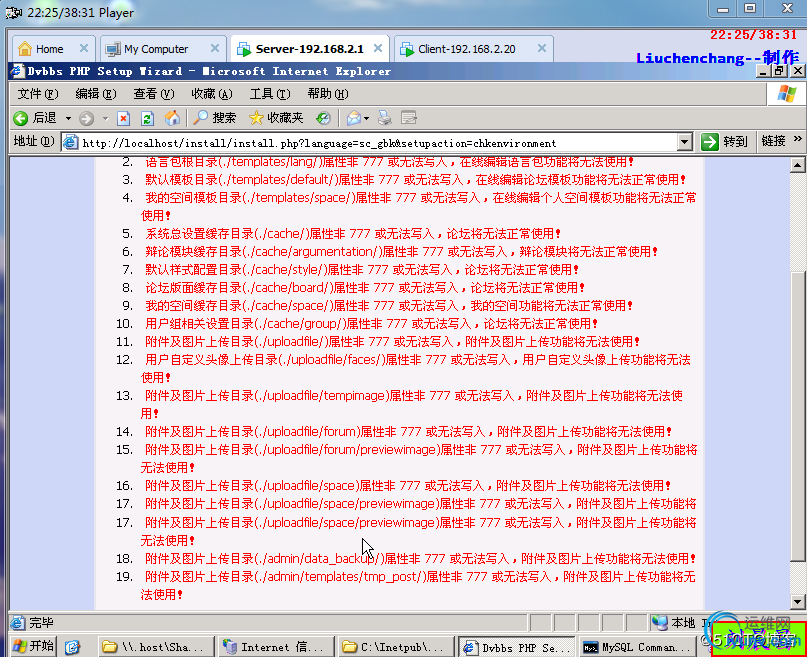Open the History clock icon
Image resolution: width=807 pixels, height=657 pixels.
[x=323, y=118]
